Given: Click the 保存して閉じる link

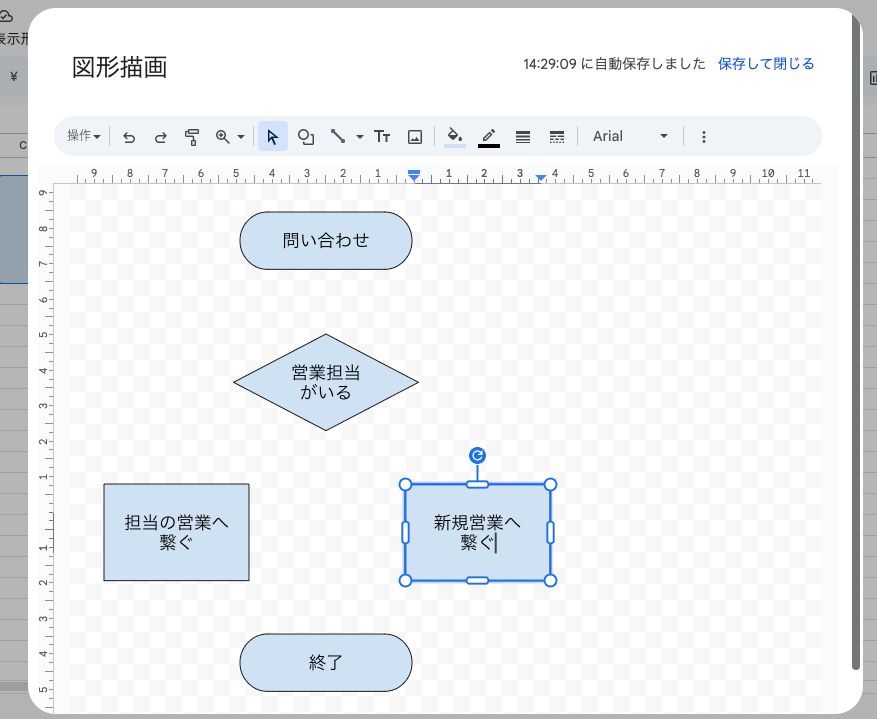Looking at the screenshot, I should pyautogui.click(x=767, y=62).
